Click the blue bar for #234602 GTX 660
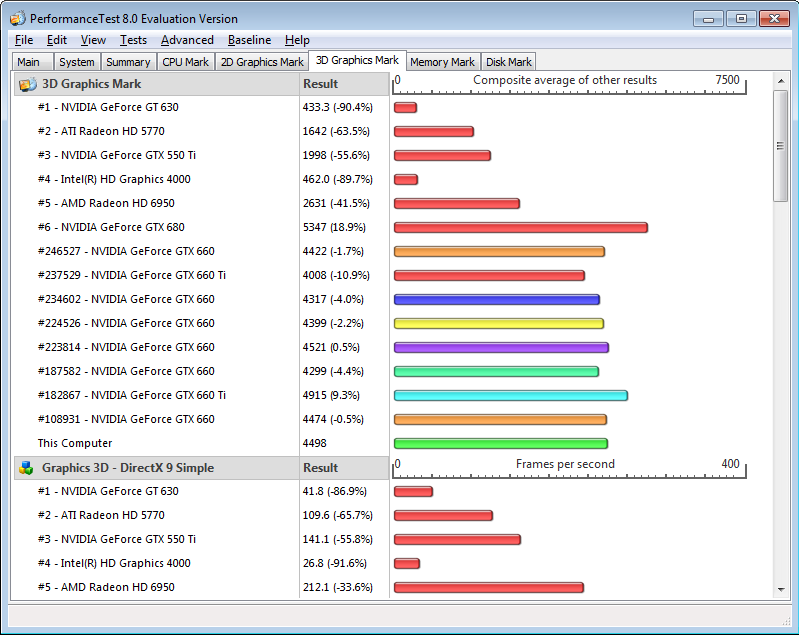799x635 pixels. [x=497, y=299]
